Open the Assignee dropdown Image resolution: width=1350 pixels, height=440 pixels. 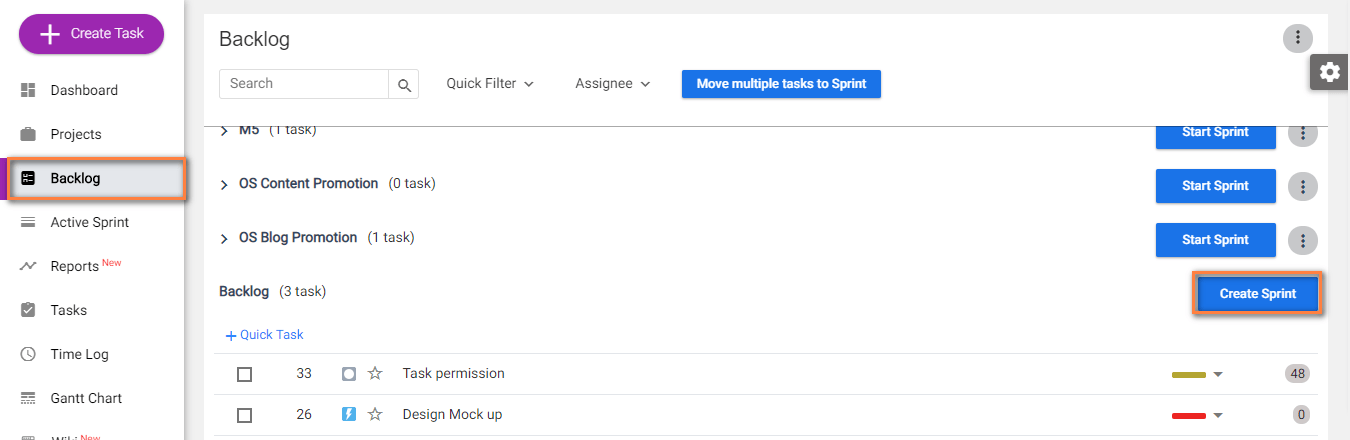click(x=613, y=84)
